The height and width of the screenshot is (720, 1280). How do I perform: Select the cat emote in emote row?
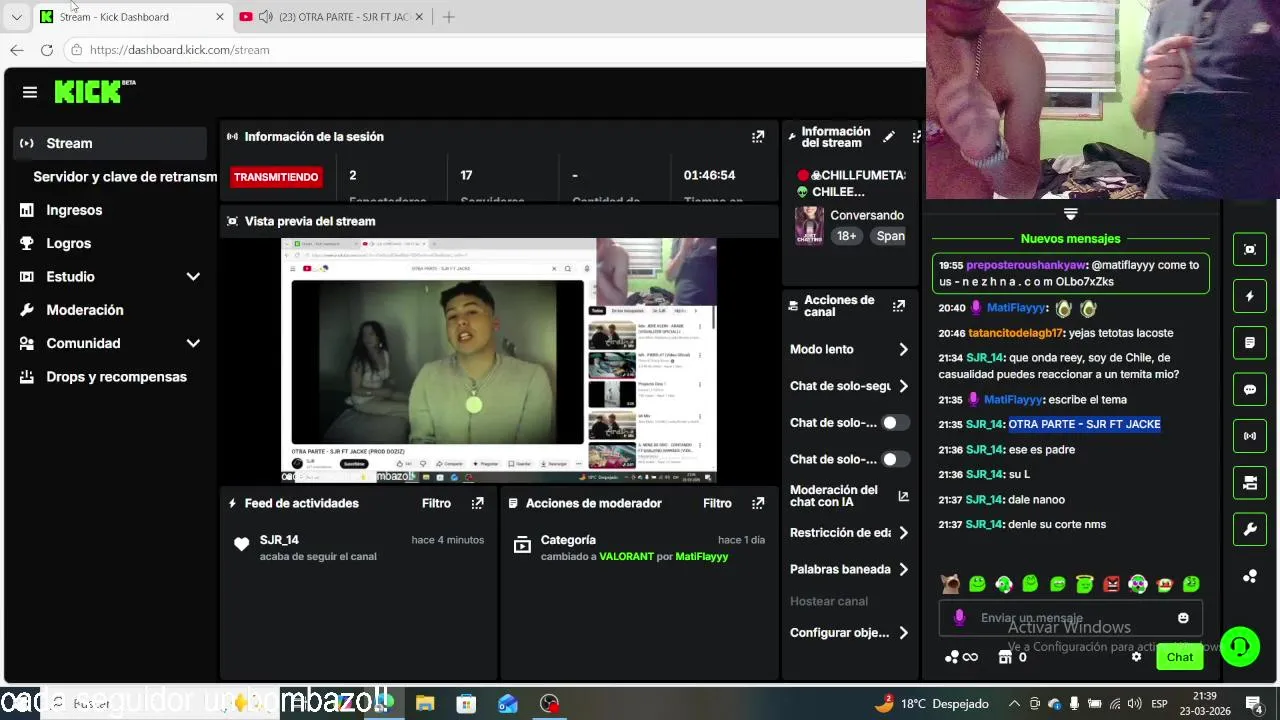(x=951, y=584)
